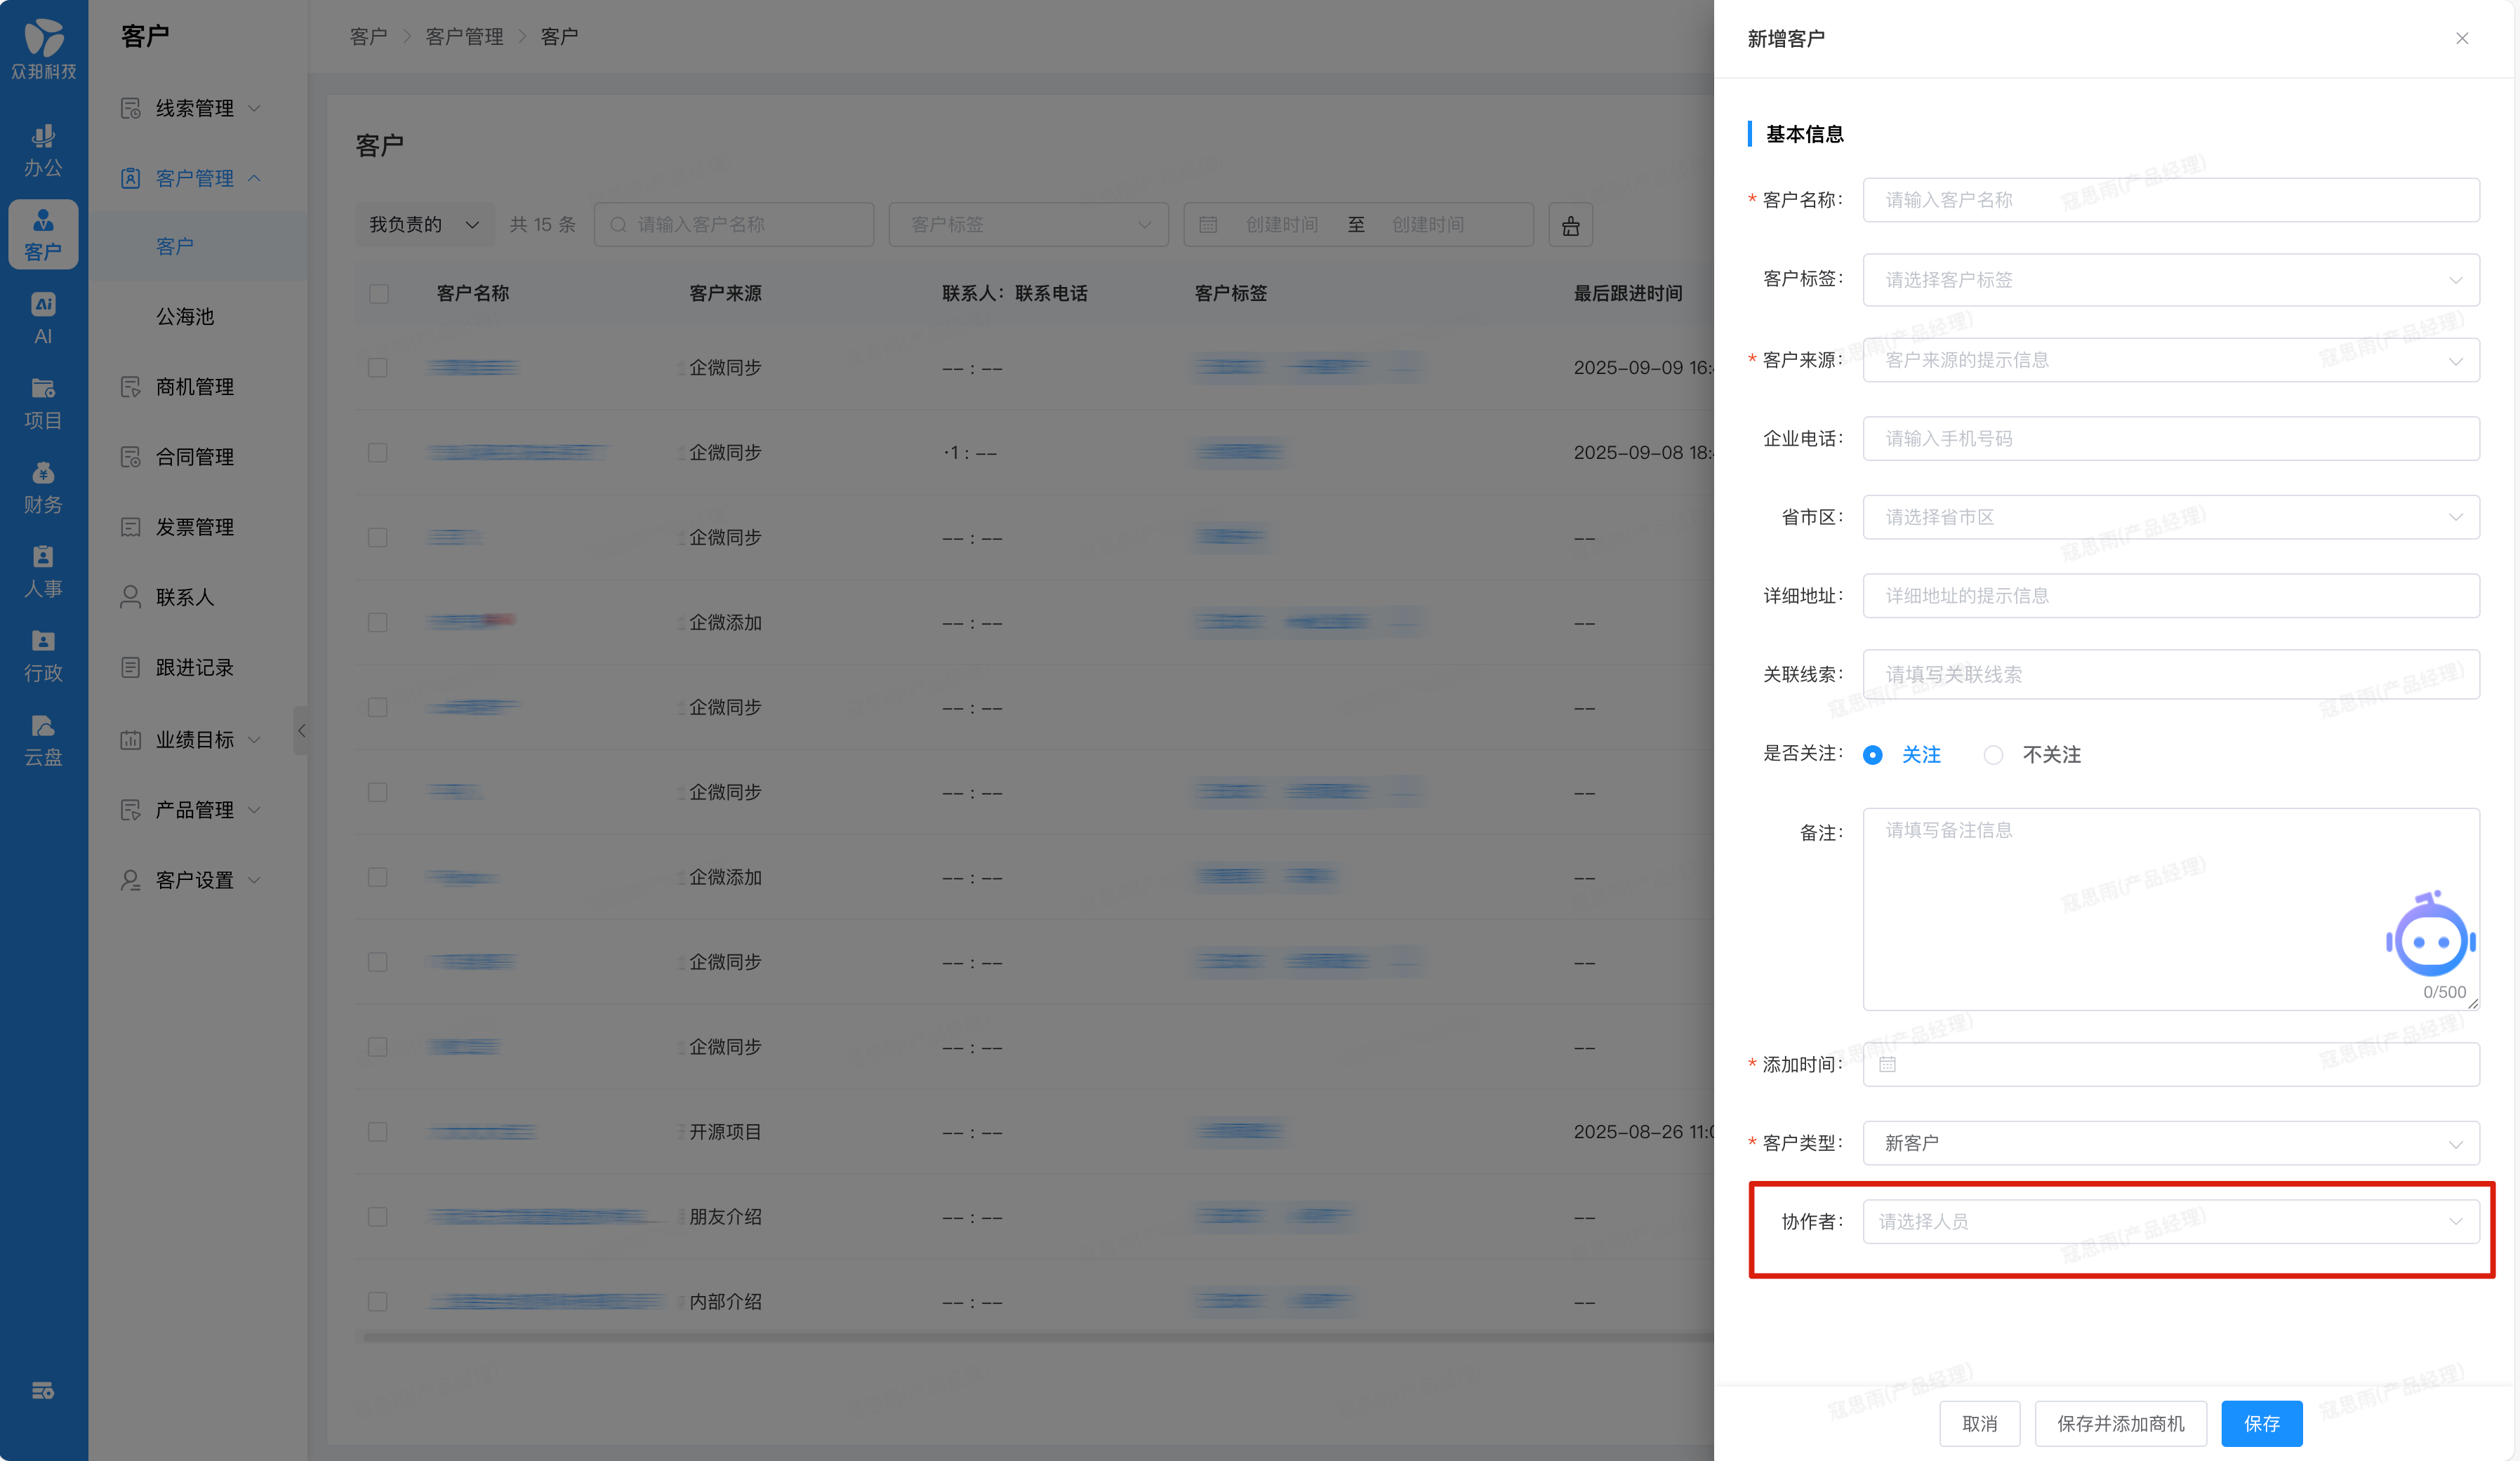This screenshot has width=2520, height=1461.
Task: Tick the select-all checkbox in table header
Action: click(x=378, y=294)
